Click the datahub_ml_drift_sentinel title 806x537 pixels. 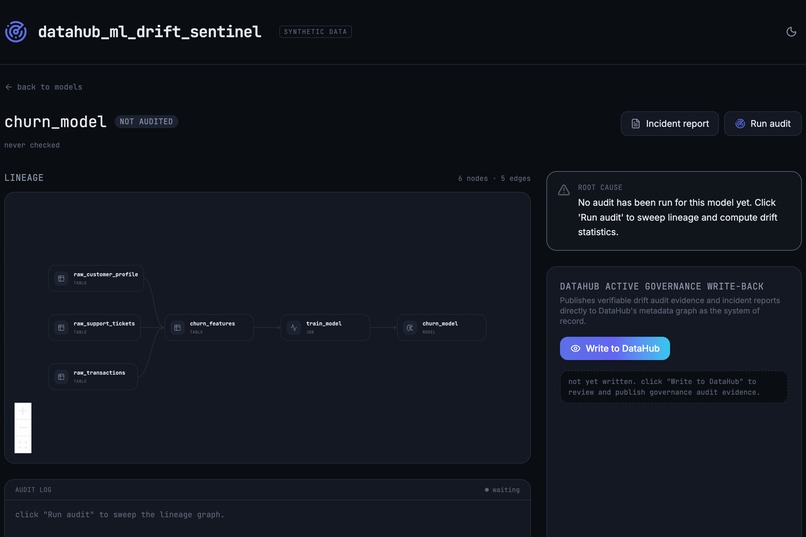click(x=150, y=32)
